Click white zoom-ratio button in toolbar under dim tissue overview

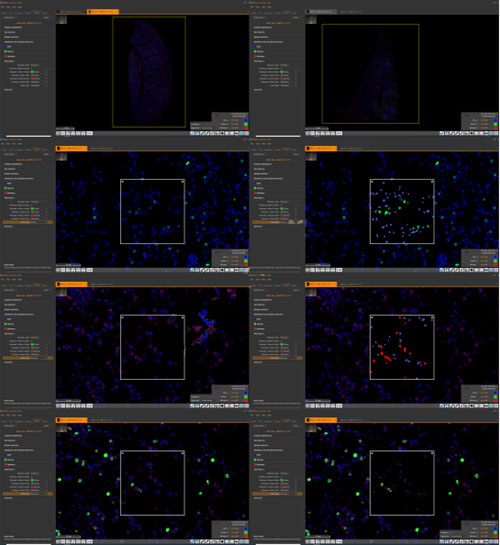pyautogui.click(x=339, y=133)
